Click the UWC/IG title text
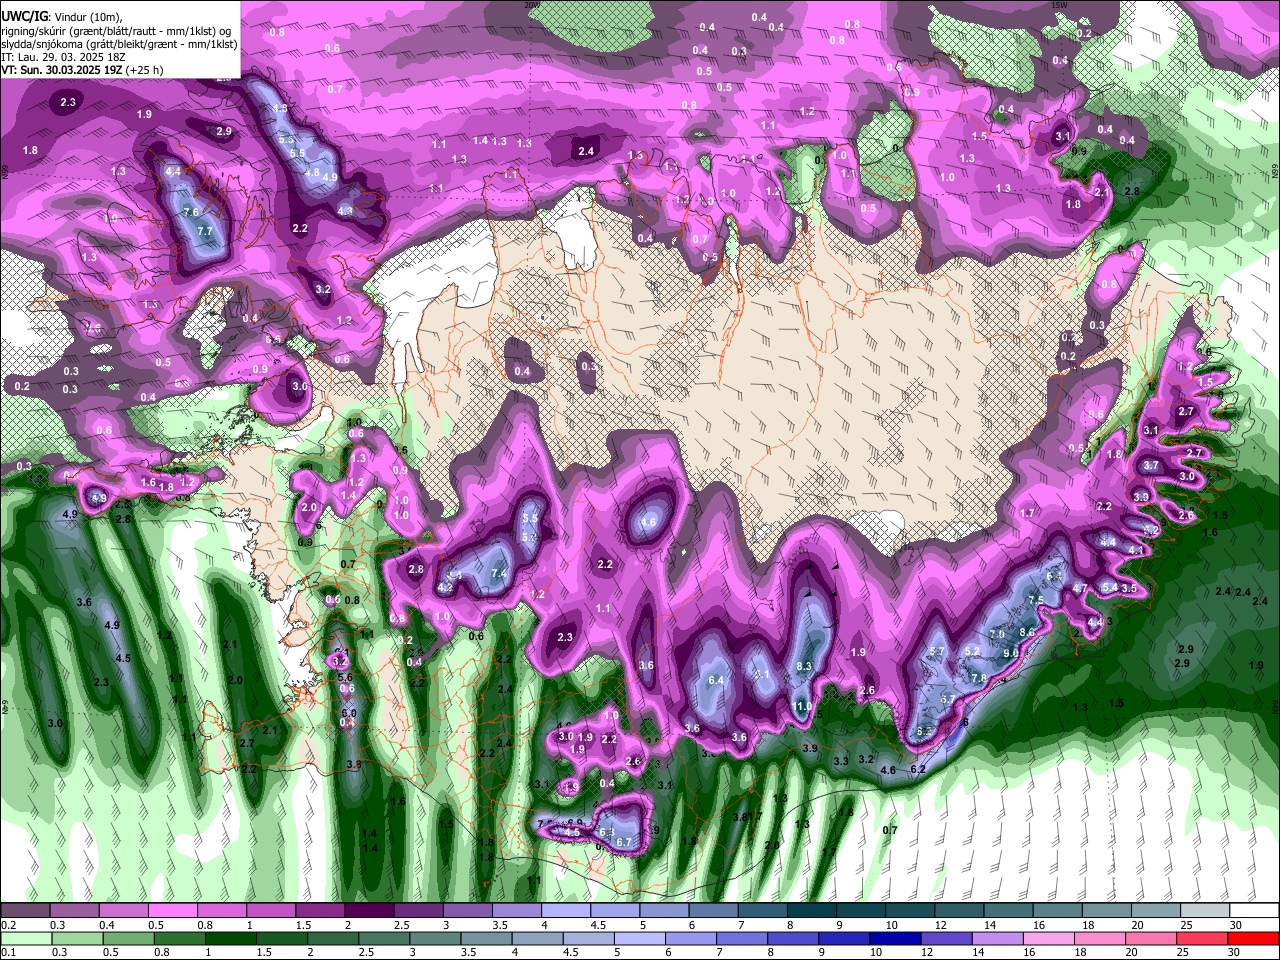 [x=24, y=15]
